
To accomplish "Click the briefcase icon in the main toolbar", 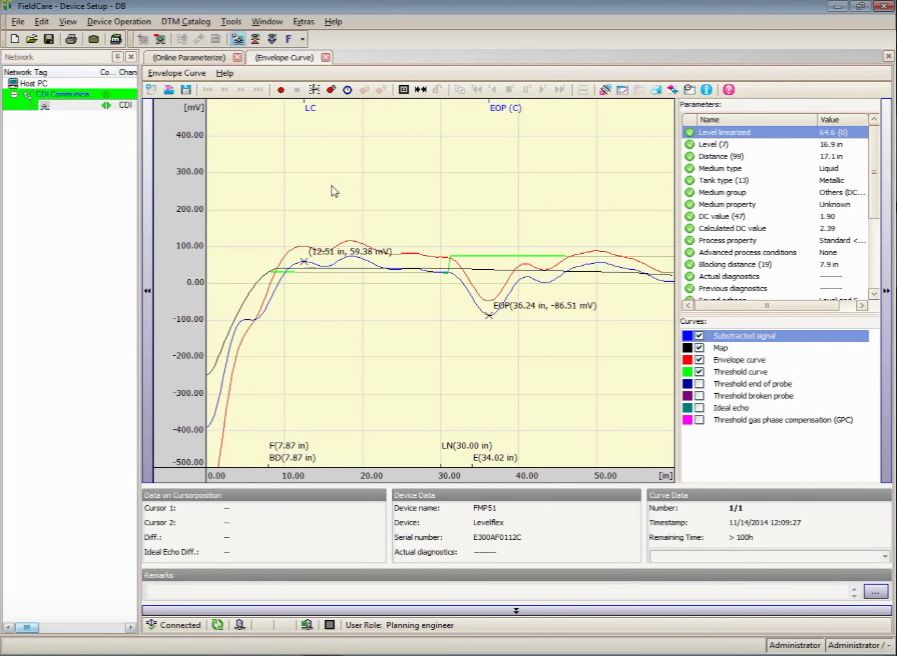I will pyautogui.click(x=93, y=39).
